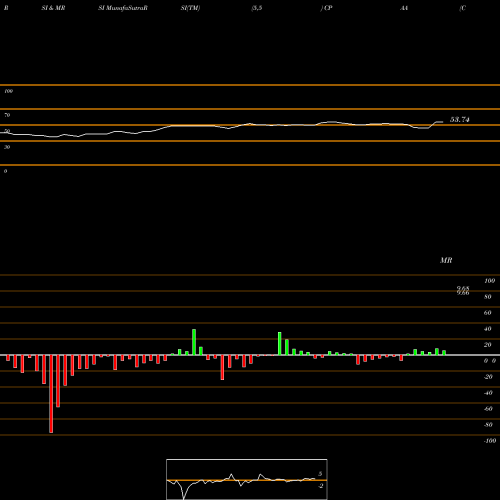The height and width of the screenshot is (500, 500).
Task: Click the '100' label on histogram axis
Action: (489, 281)
